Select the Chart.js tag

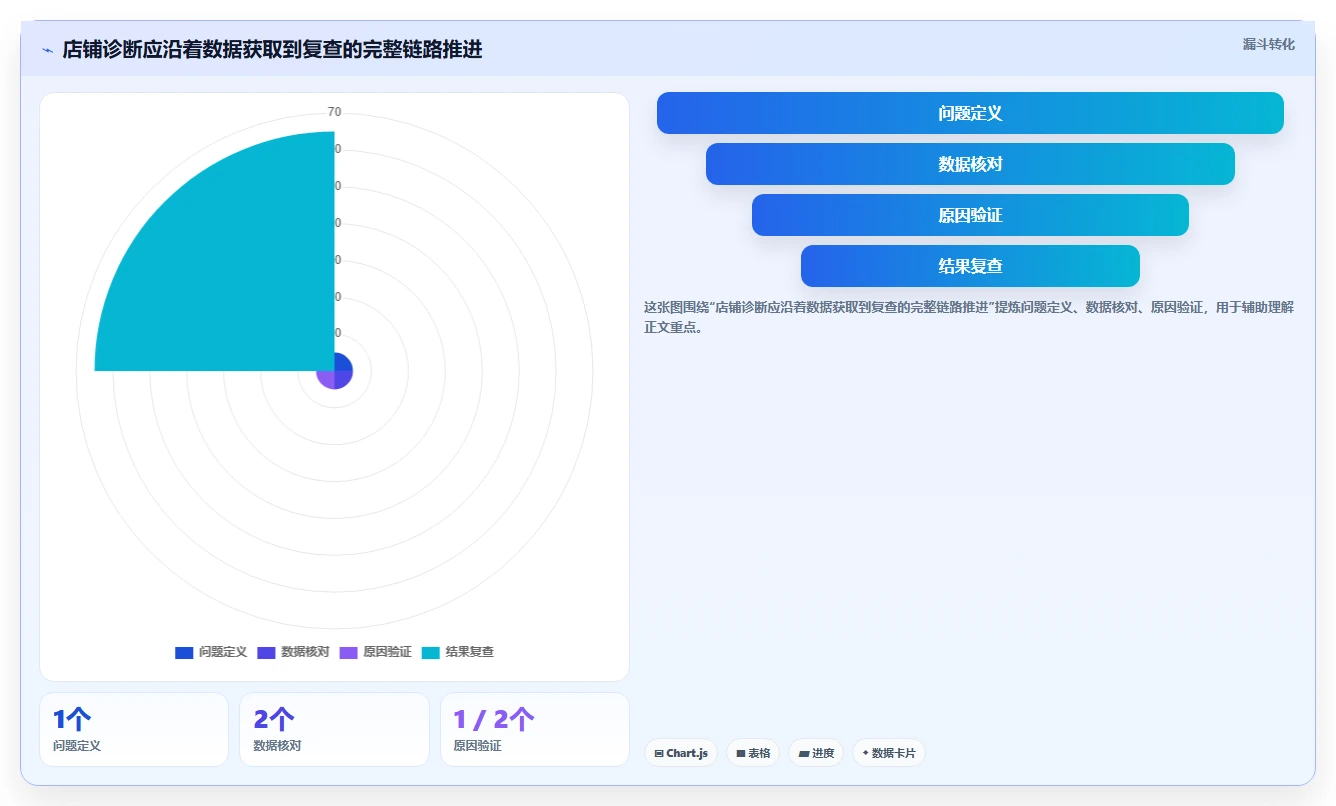click(x=681, y=753)
